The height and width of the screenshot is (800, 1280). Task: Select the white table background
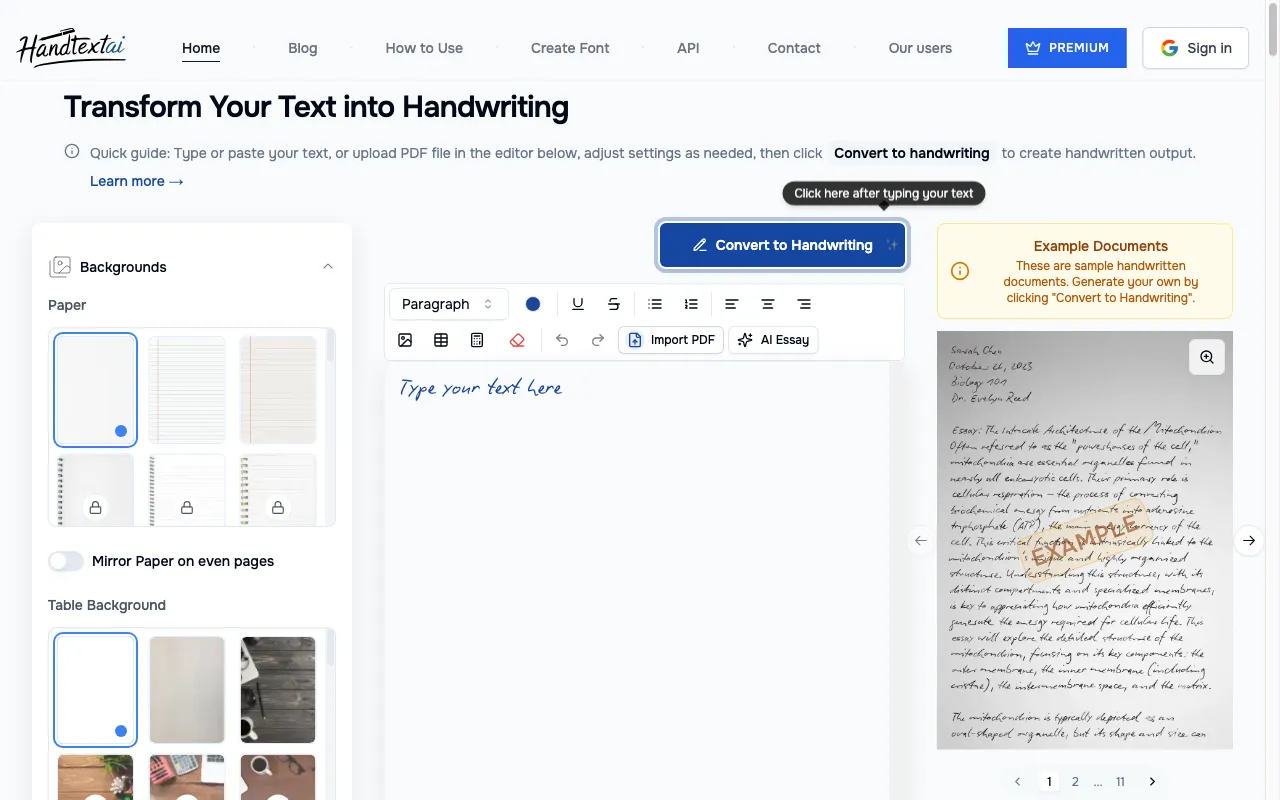(95, 690)
